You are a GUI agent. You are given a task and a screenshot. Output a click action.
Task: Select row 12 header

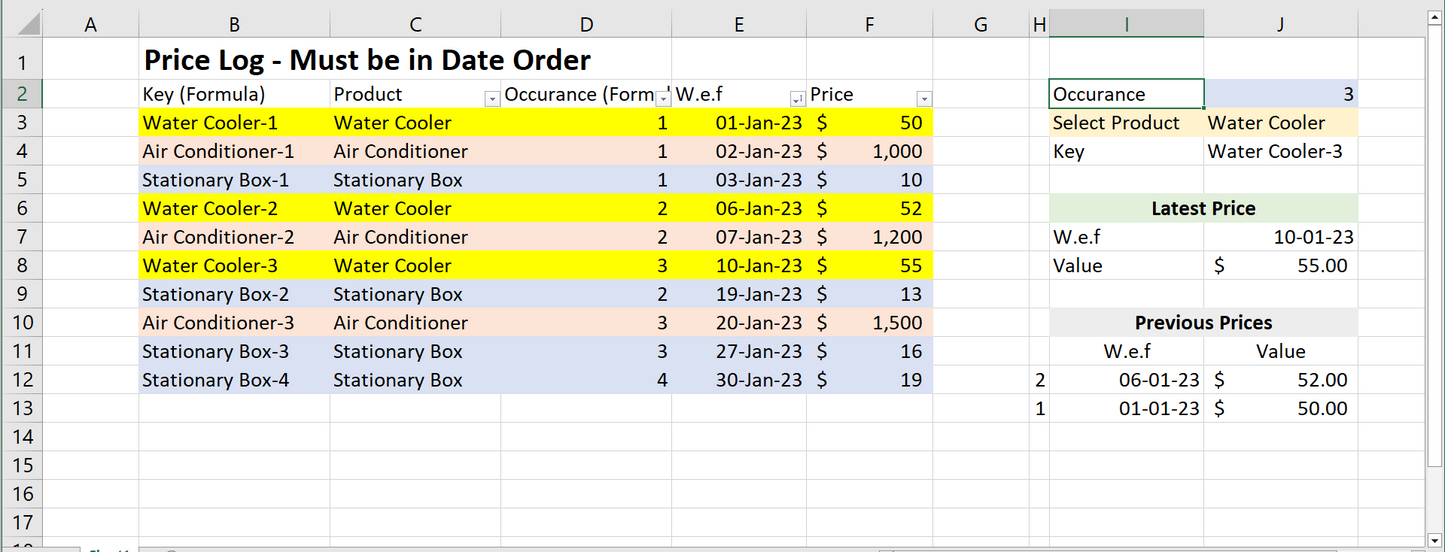(24, 380)
